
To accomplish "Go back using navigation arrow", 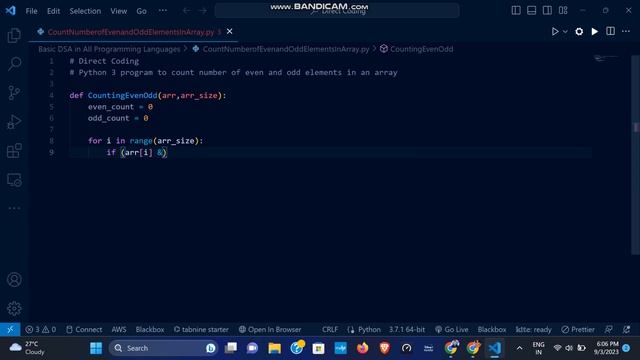I will (x=186, y=11).
